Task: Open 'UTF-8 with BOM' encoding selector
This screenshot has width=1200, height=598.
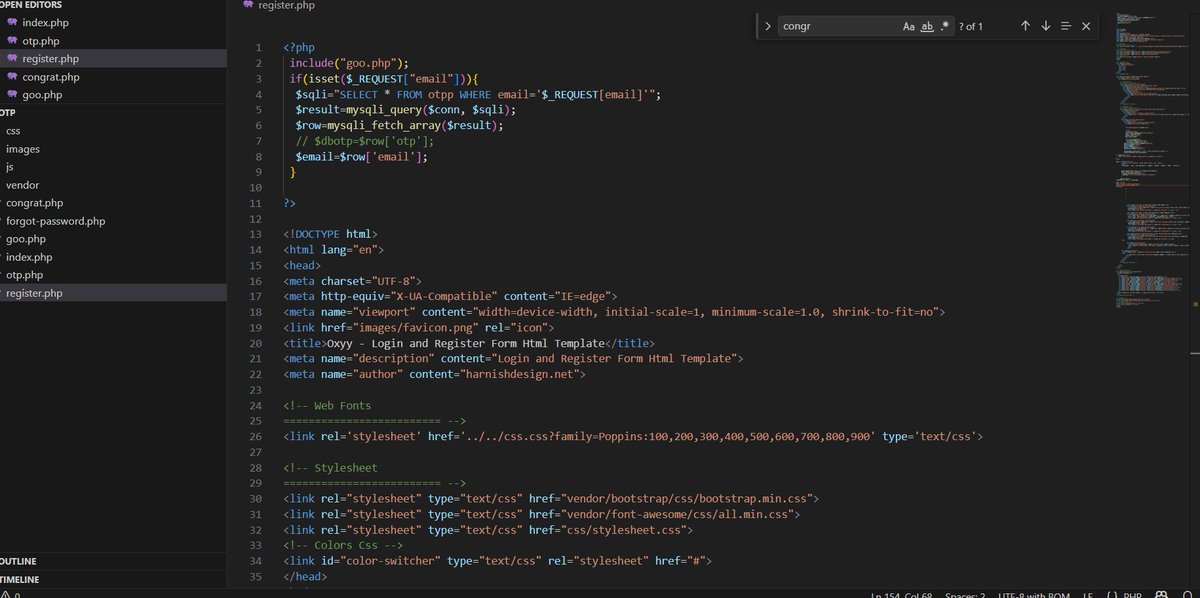Action: (x=1032, y=594)
